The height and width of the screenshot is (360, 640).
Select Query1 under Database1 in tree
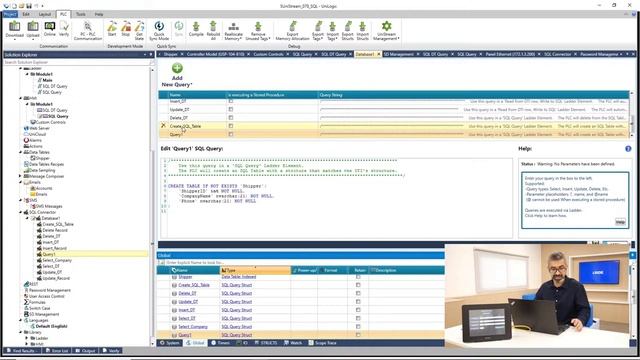pos(49,254)
